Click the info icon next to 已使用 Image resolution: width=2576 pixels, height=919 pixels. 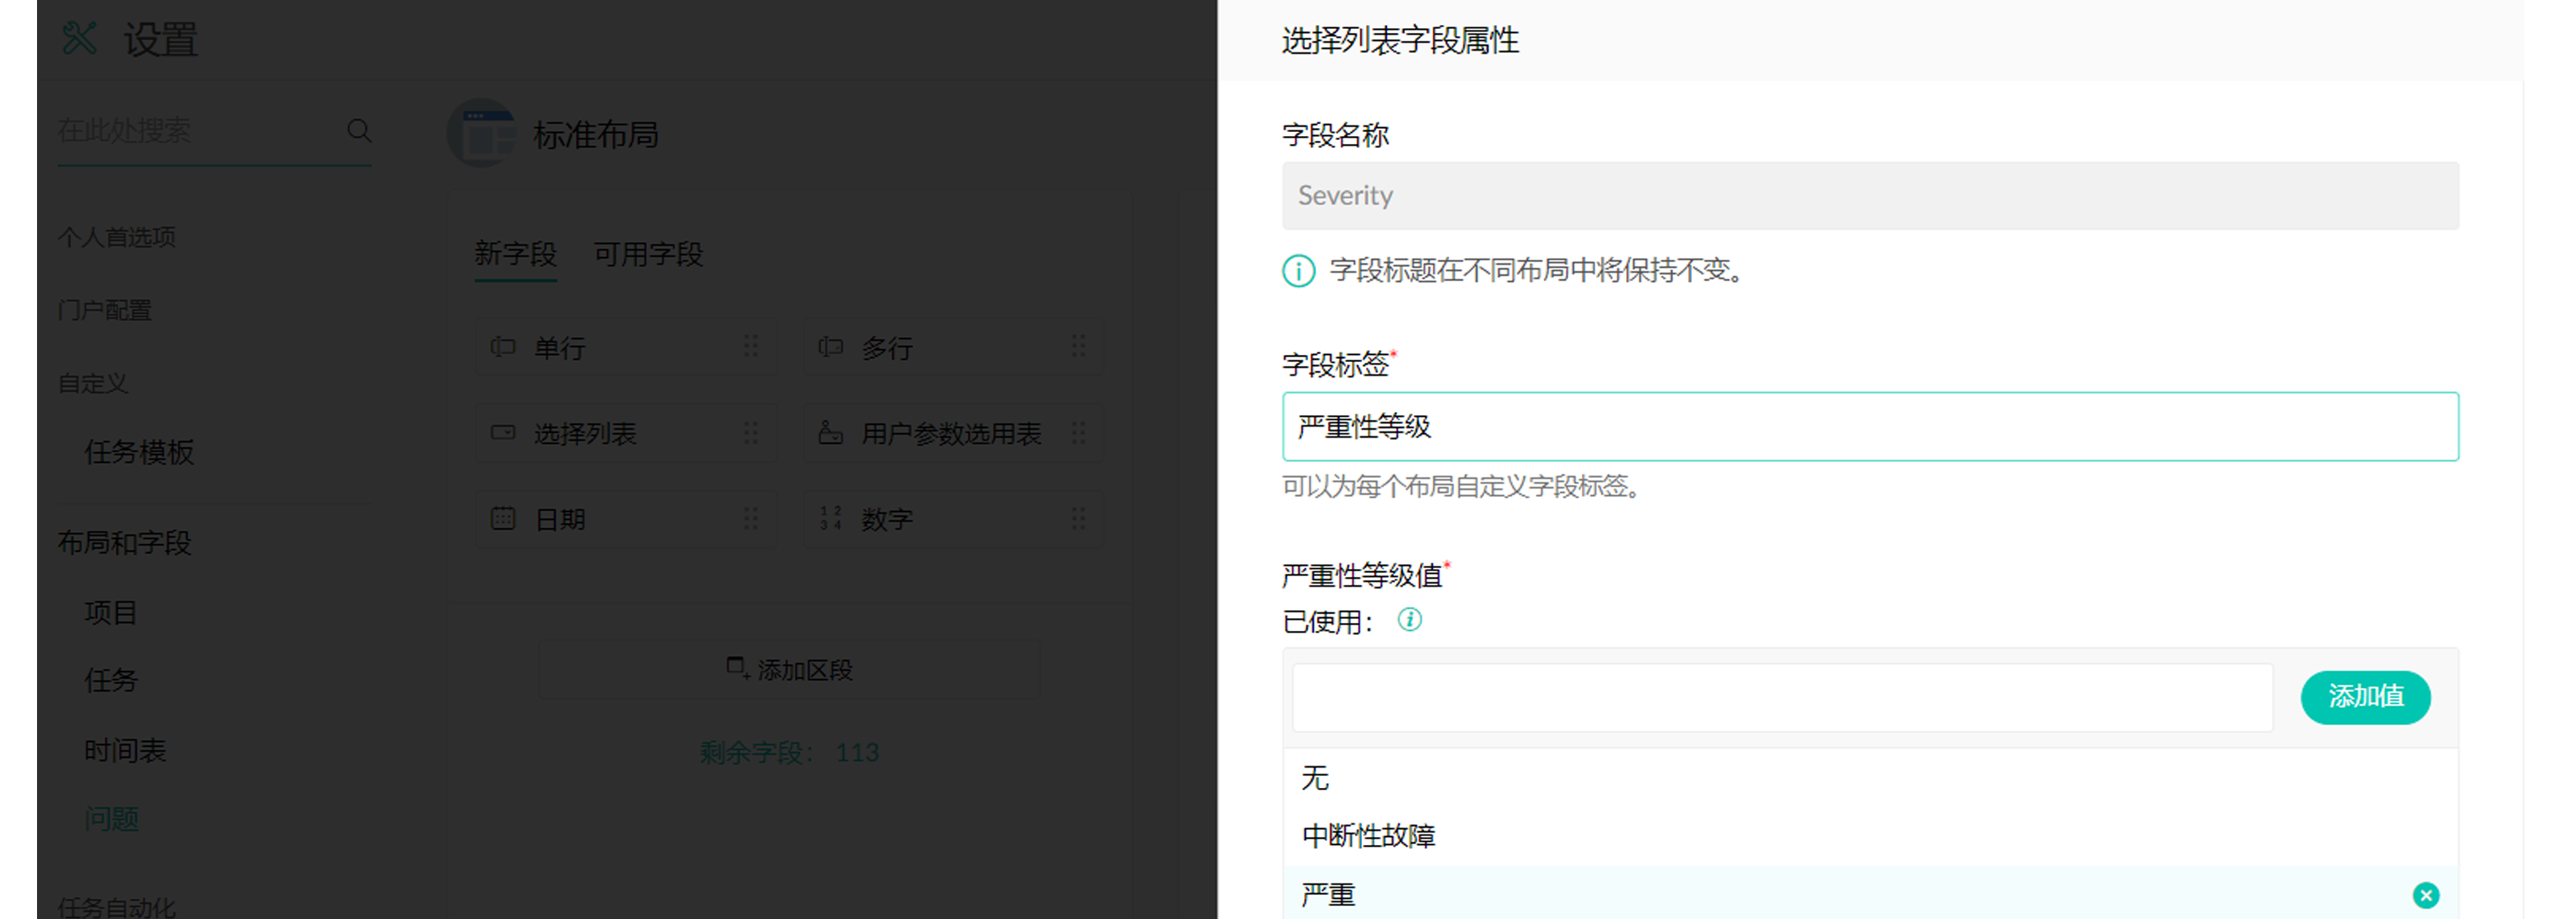[1409, 620]
